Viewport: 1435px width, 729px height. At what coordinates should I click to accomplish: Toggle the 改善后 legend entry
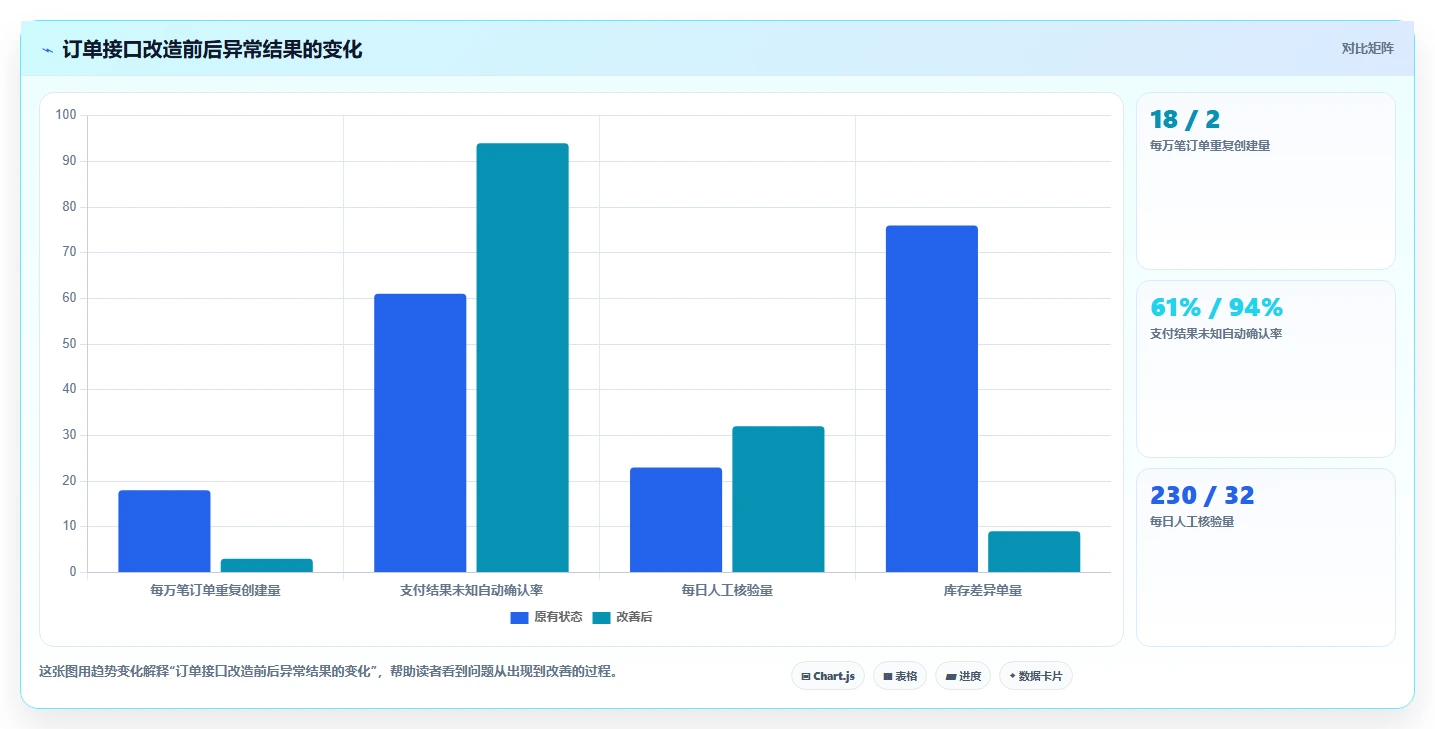(x=622, y=617)
